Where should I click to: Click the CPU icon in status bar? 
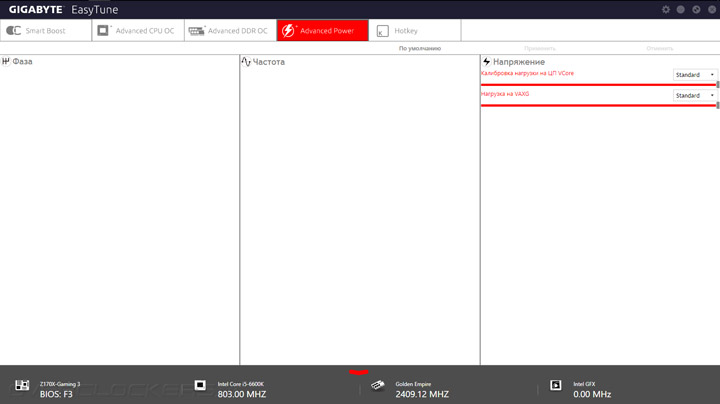(x=200, y=385)
